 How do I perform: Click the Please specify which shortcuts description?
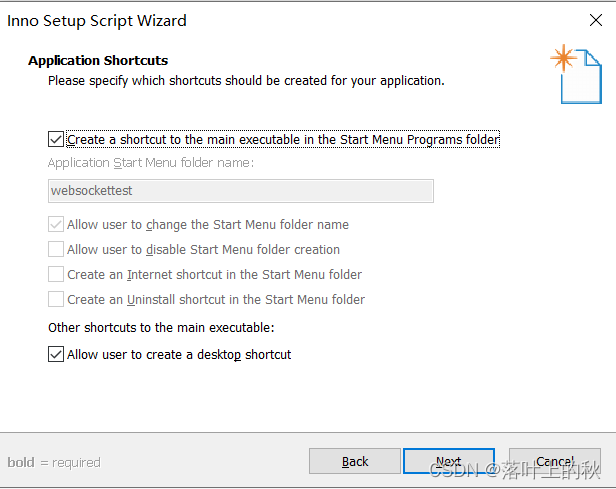[x=246, y=81]
